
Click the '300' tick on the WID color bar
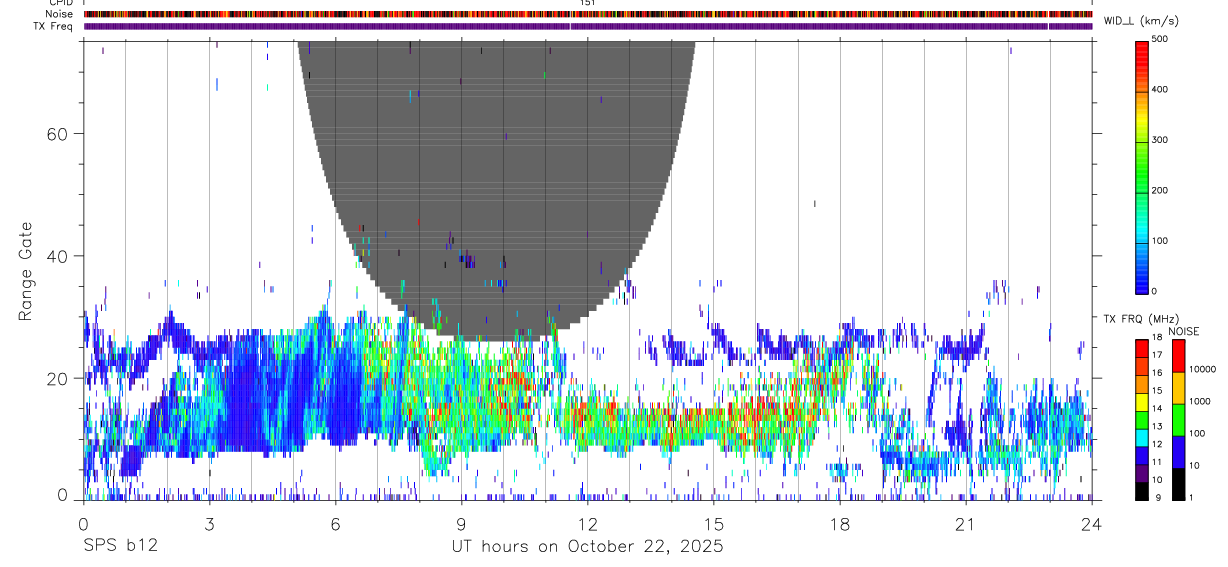click(x=1160, y=140)
